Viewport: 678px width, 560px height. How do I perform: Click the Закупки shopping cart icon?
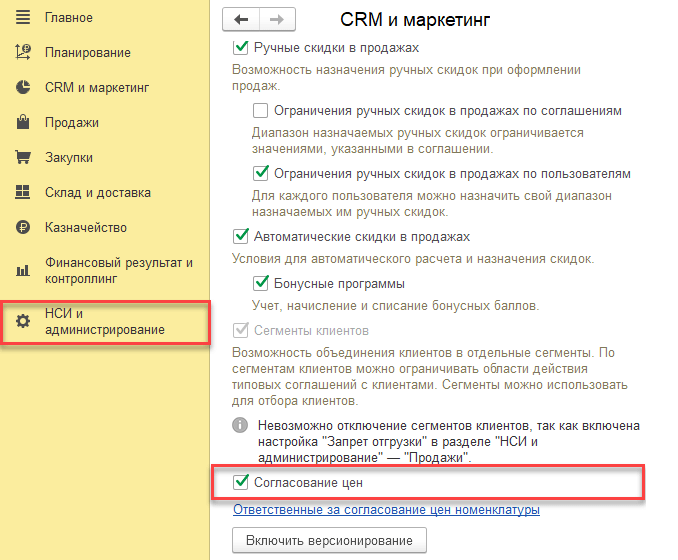pyautogui.click(x=24, y=157)
